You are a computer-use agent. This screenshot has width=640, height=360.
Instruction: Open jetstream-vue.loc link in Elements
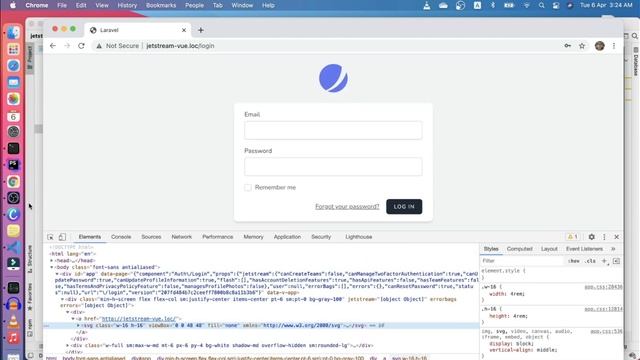pos(139,318)
